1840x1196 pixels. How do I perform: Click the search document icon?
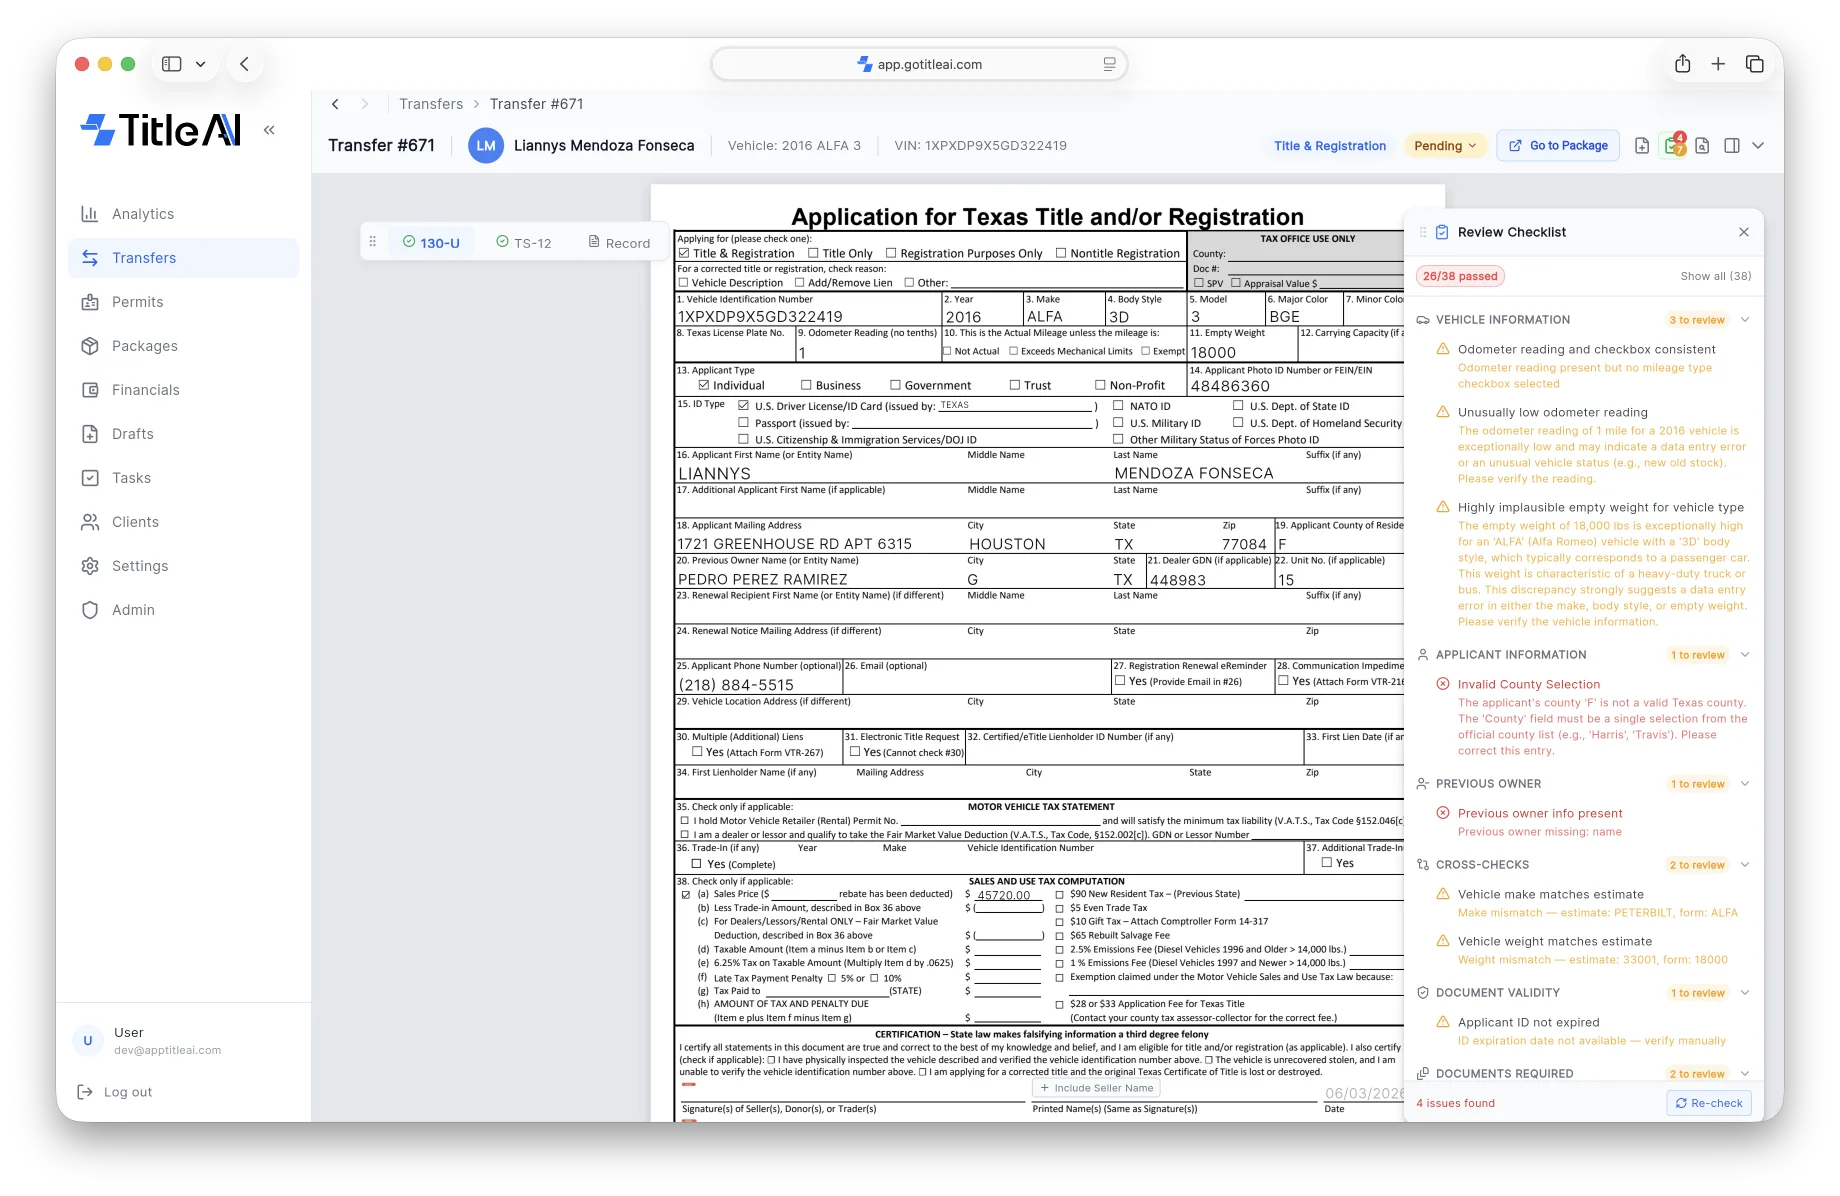[x=1702, y=146]
